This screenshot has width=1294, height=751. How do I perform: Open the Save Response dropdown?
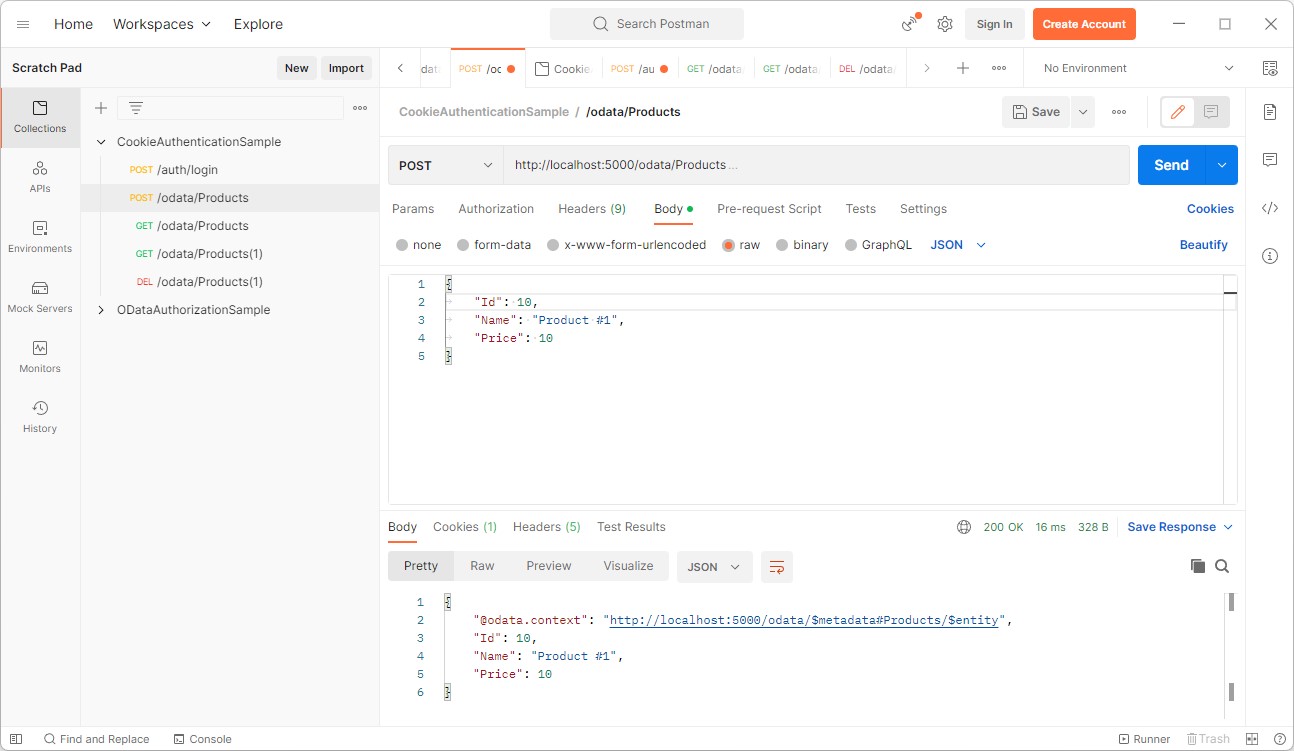1180,527
